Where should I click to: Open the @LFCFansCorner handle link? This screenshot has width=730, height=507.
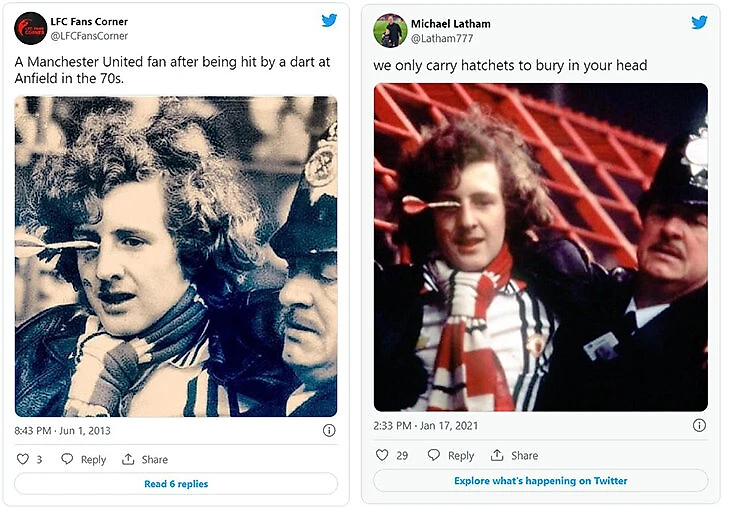pyautogui.click(x=89, y=36)
